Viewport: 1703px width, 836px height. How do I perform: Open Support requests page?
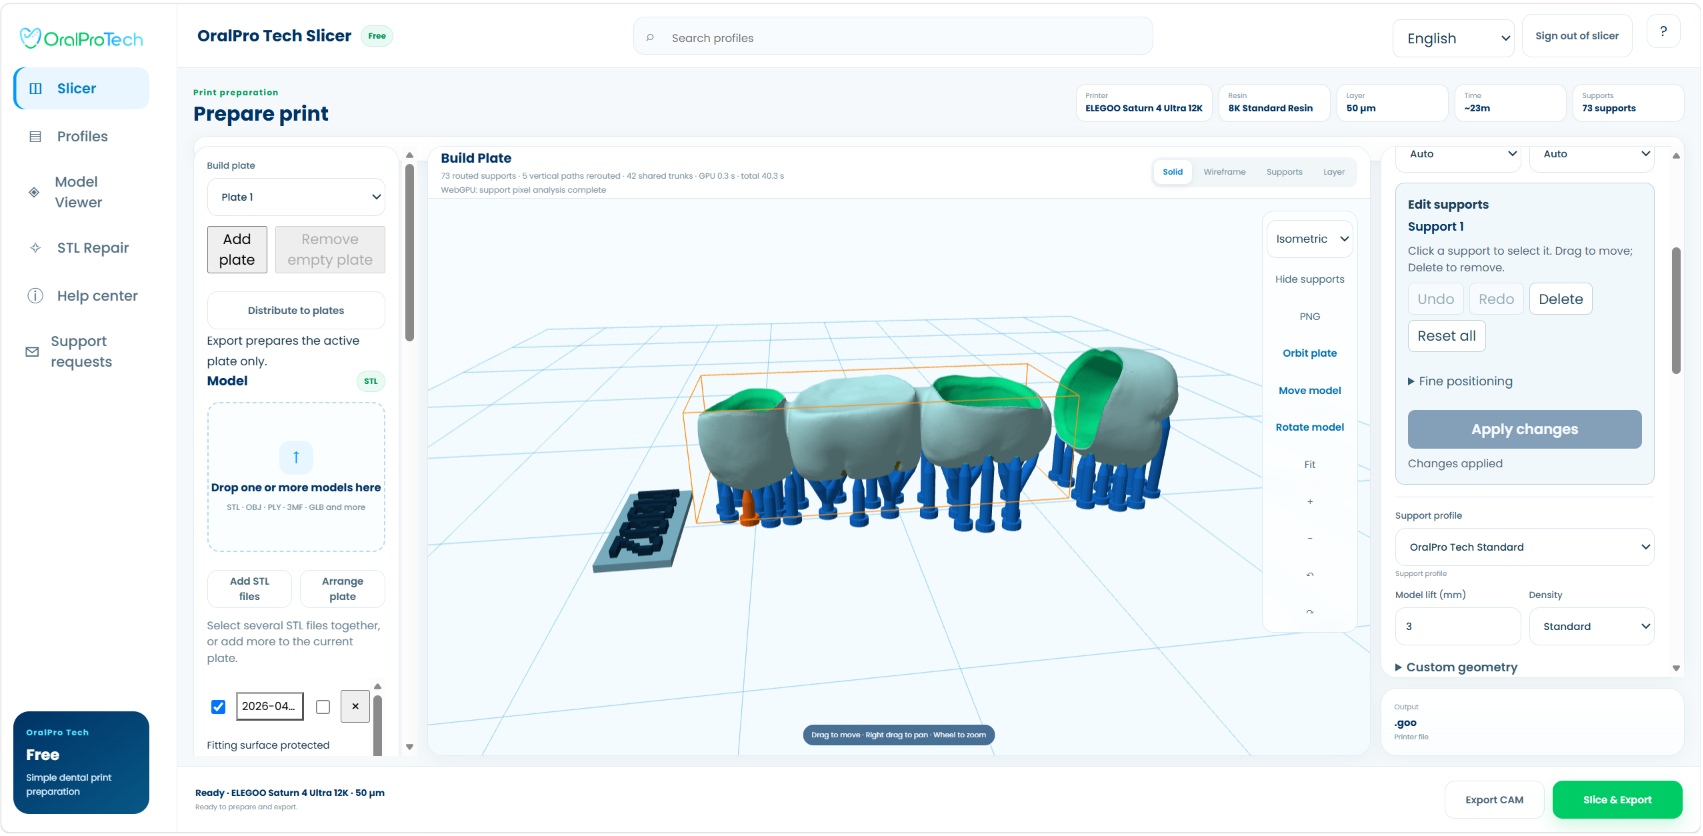click(x=82, y=352)
